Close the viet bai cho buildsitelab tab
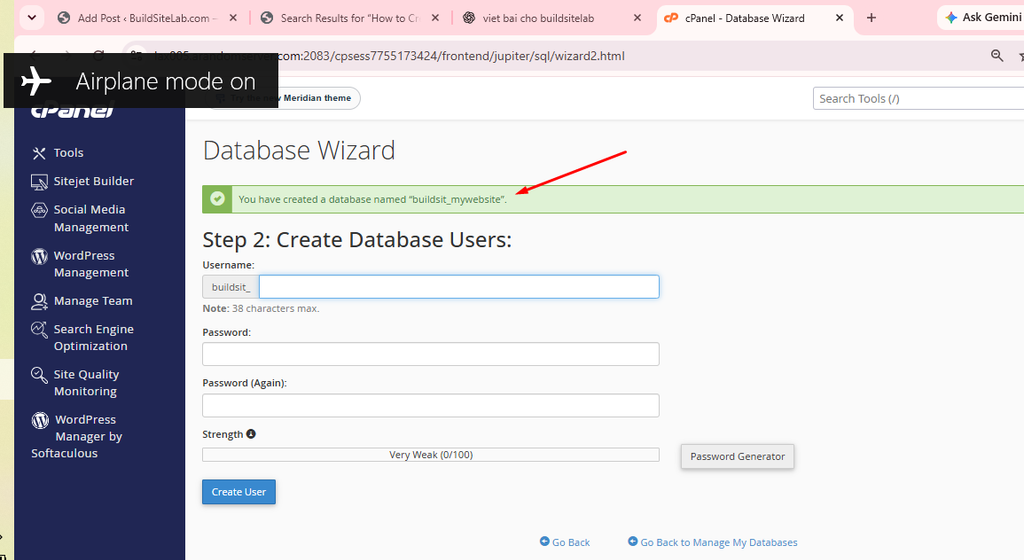Viewport: 1024px width, 560px height. [x=637, y=18]
